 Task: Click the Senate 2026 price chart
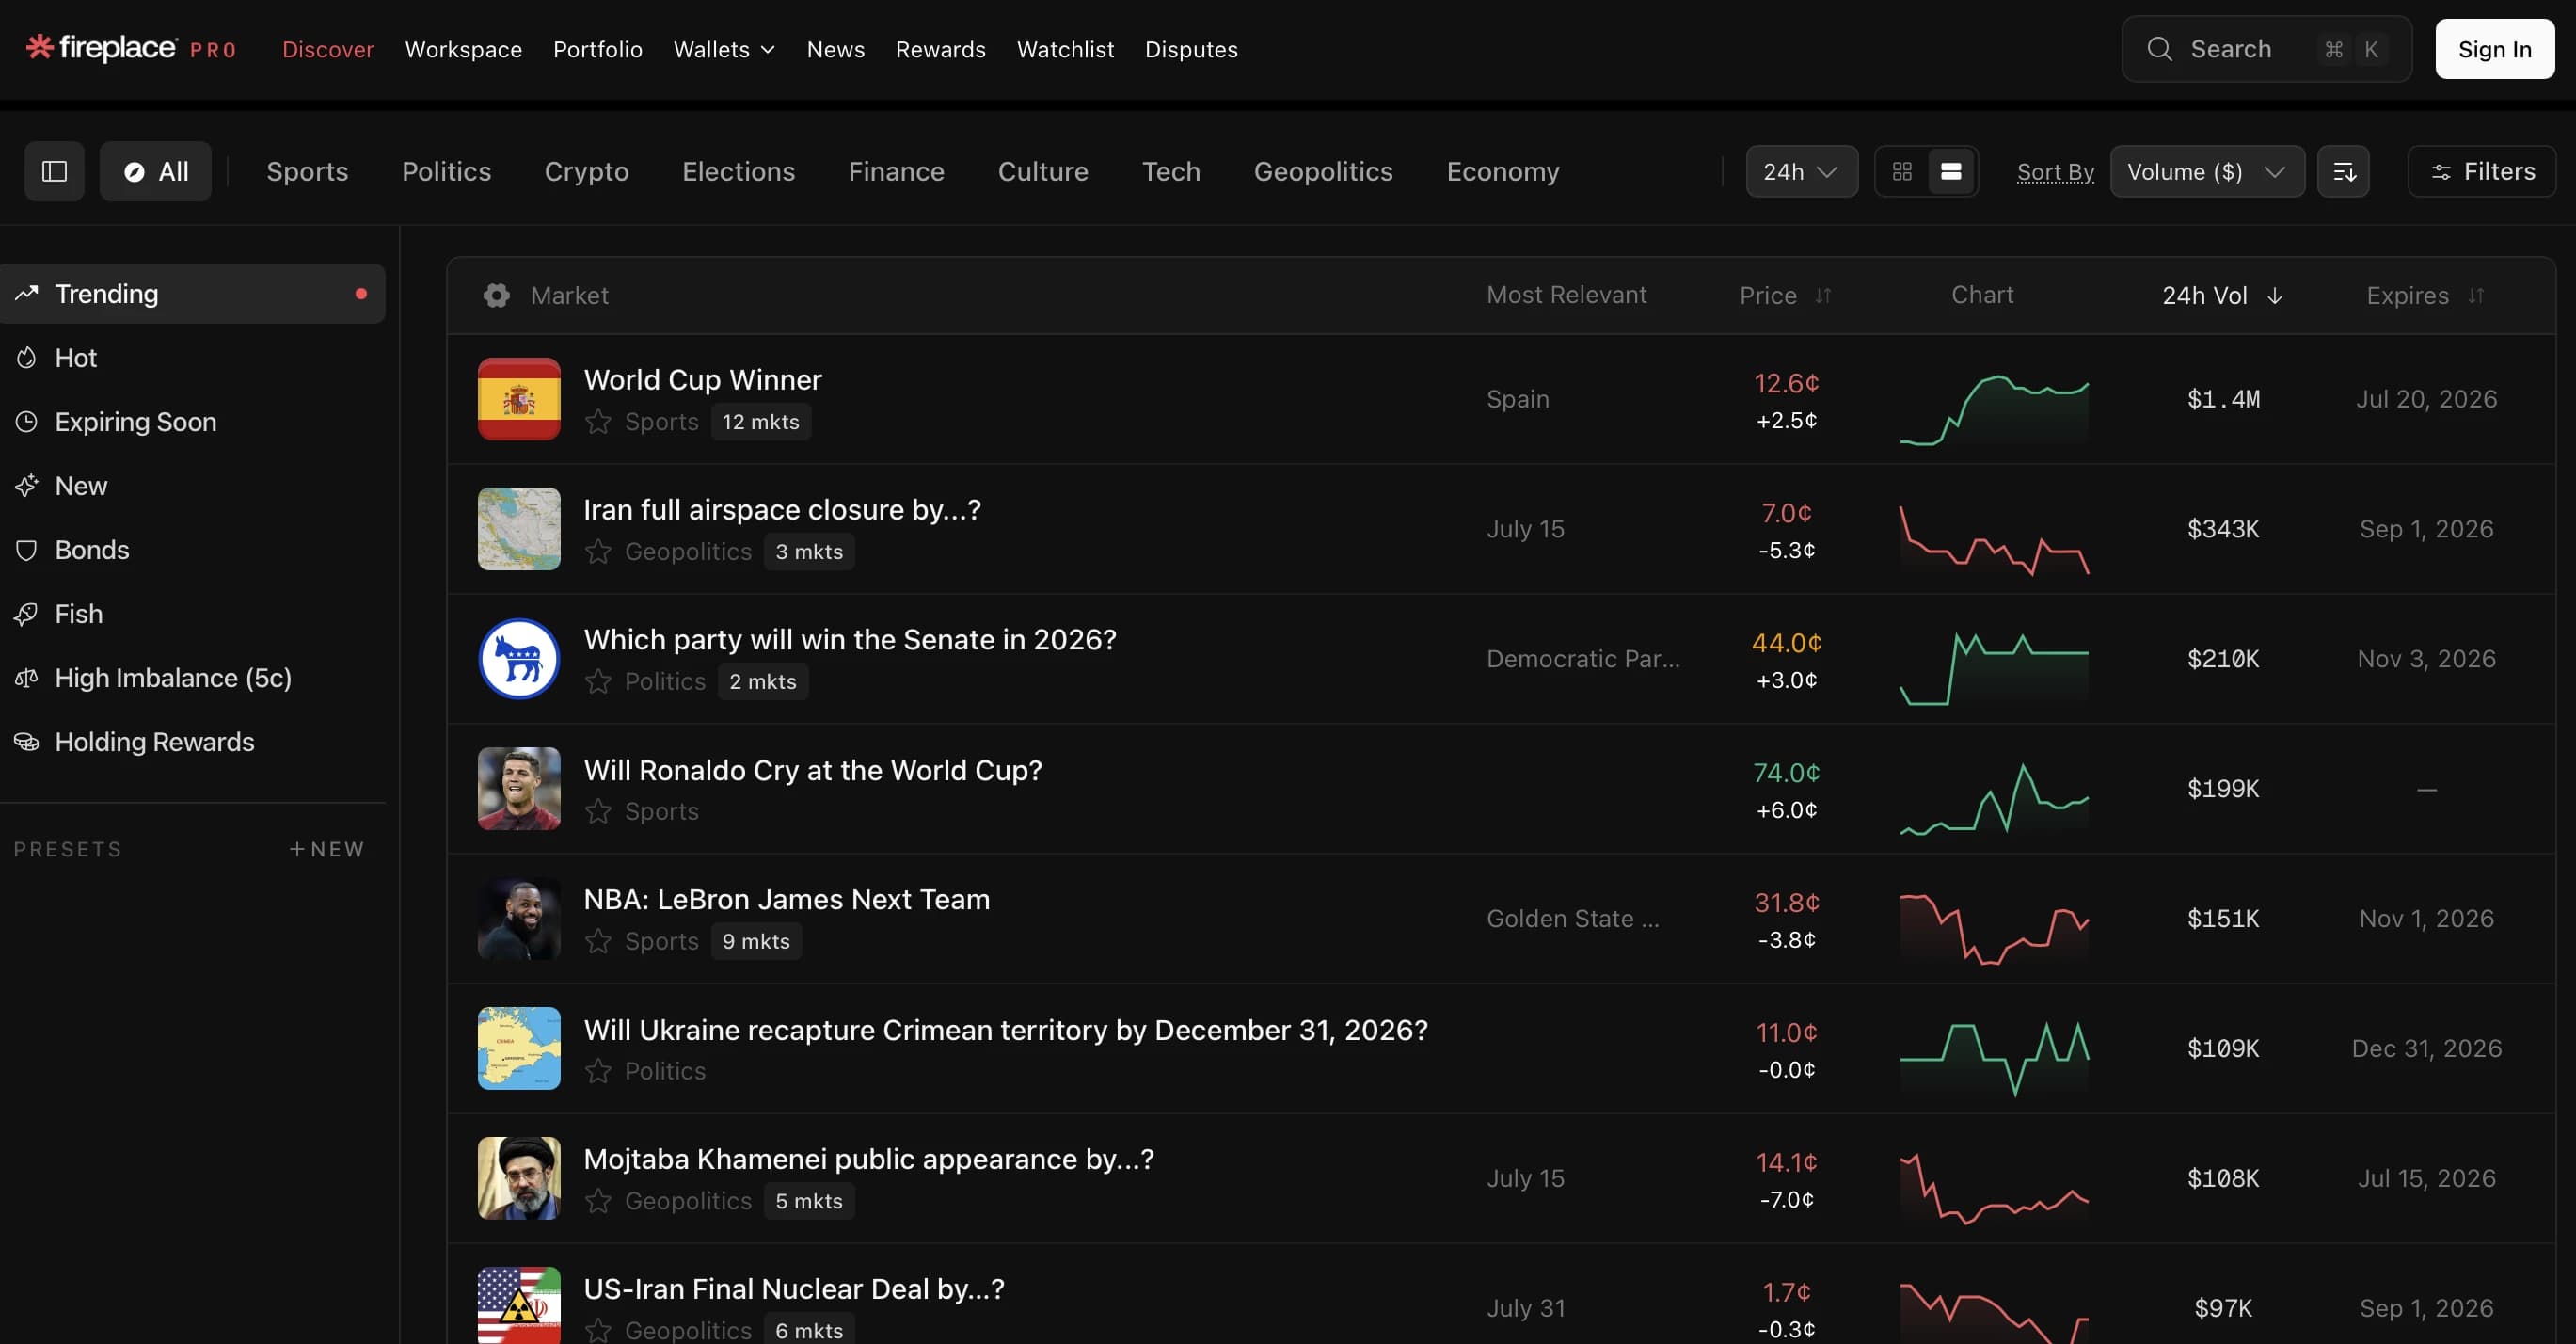pyautogui.click(x=1993, y=667)
